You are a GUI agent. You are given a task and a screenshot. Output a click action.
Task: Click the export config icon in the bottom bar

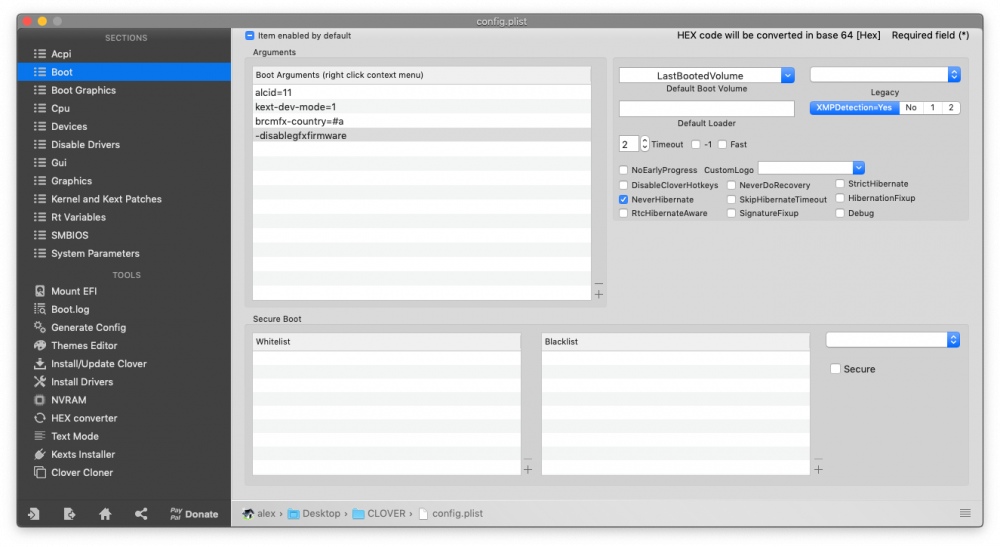[x=70, y=514]
